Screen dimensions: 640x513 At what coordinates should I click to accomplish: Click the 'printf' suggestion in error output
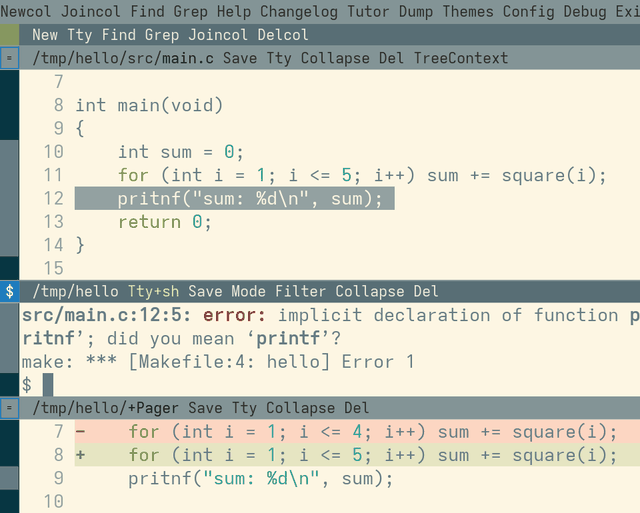tap(288, 338)
